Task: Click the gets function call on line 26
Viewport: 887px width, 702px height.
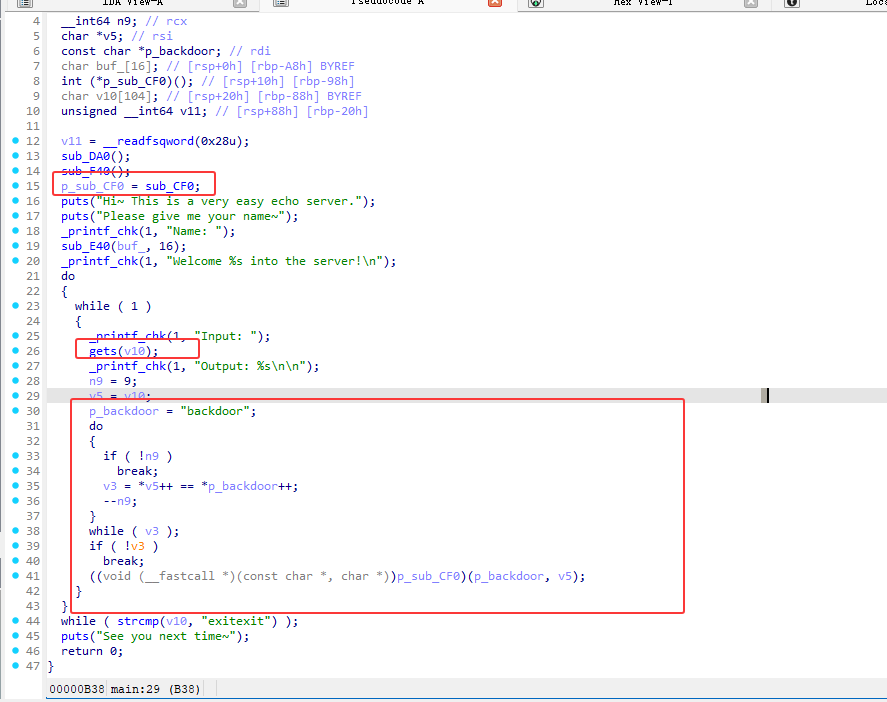Action: [102, 351]
